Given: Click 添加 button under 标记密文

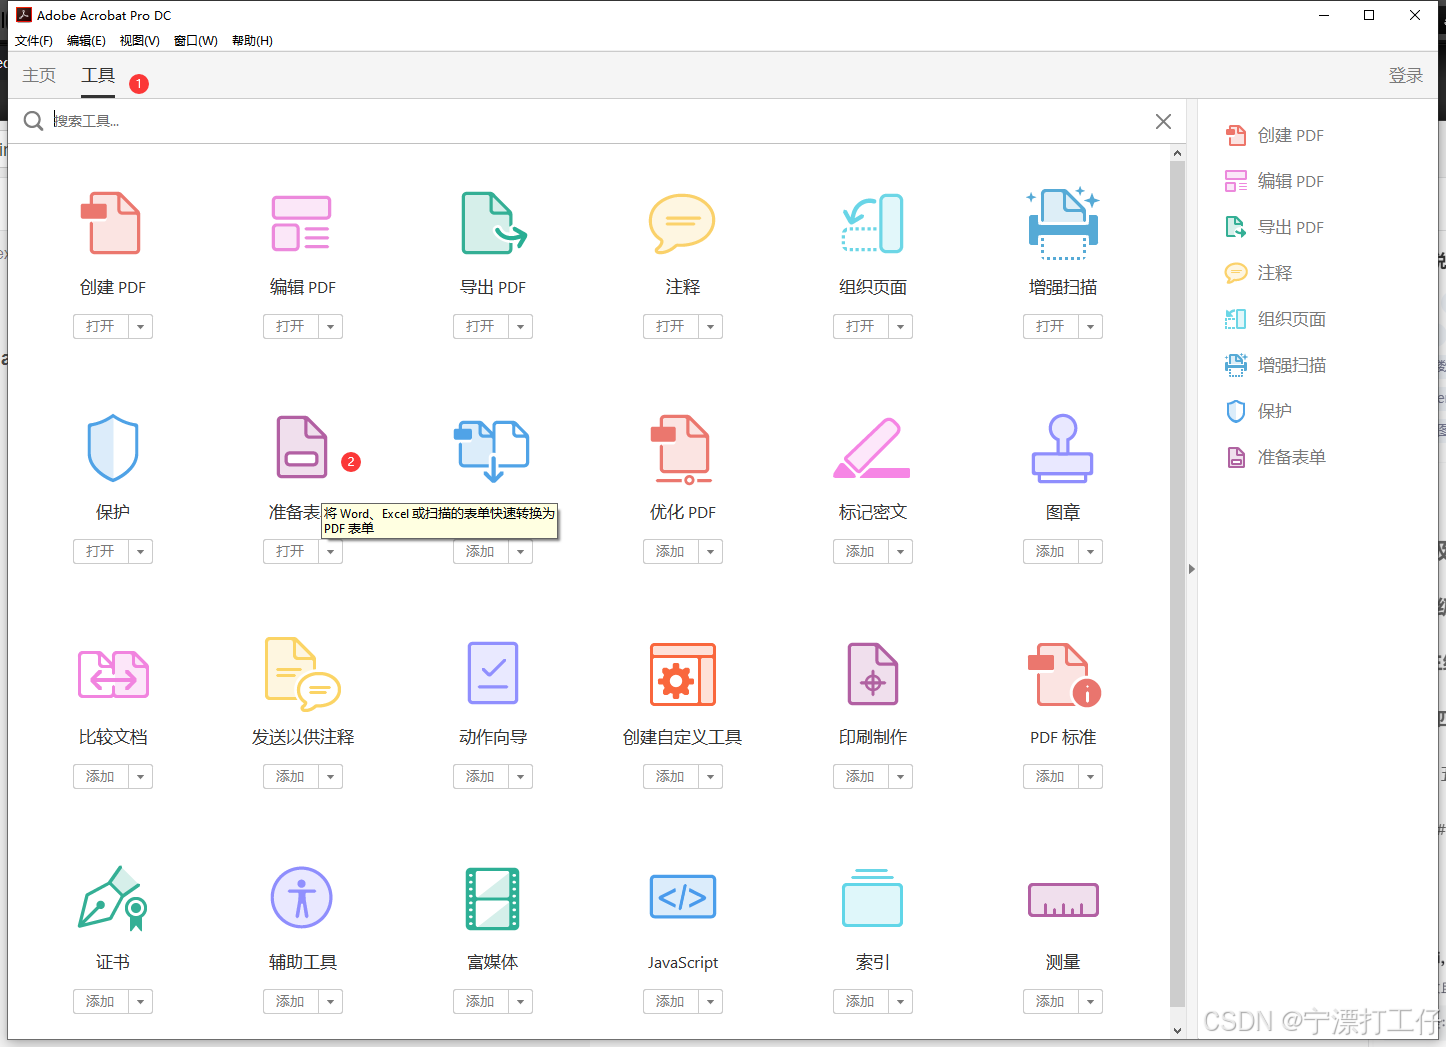Looking at the screenshot, I should (x=861, y=551).
